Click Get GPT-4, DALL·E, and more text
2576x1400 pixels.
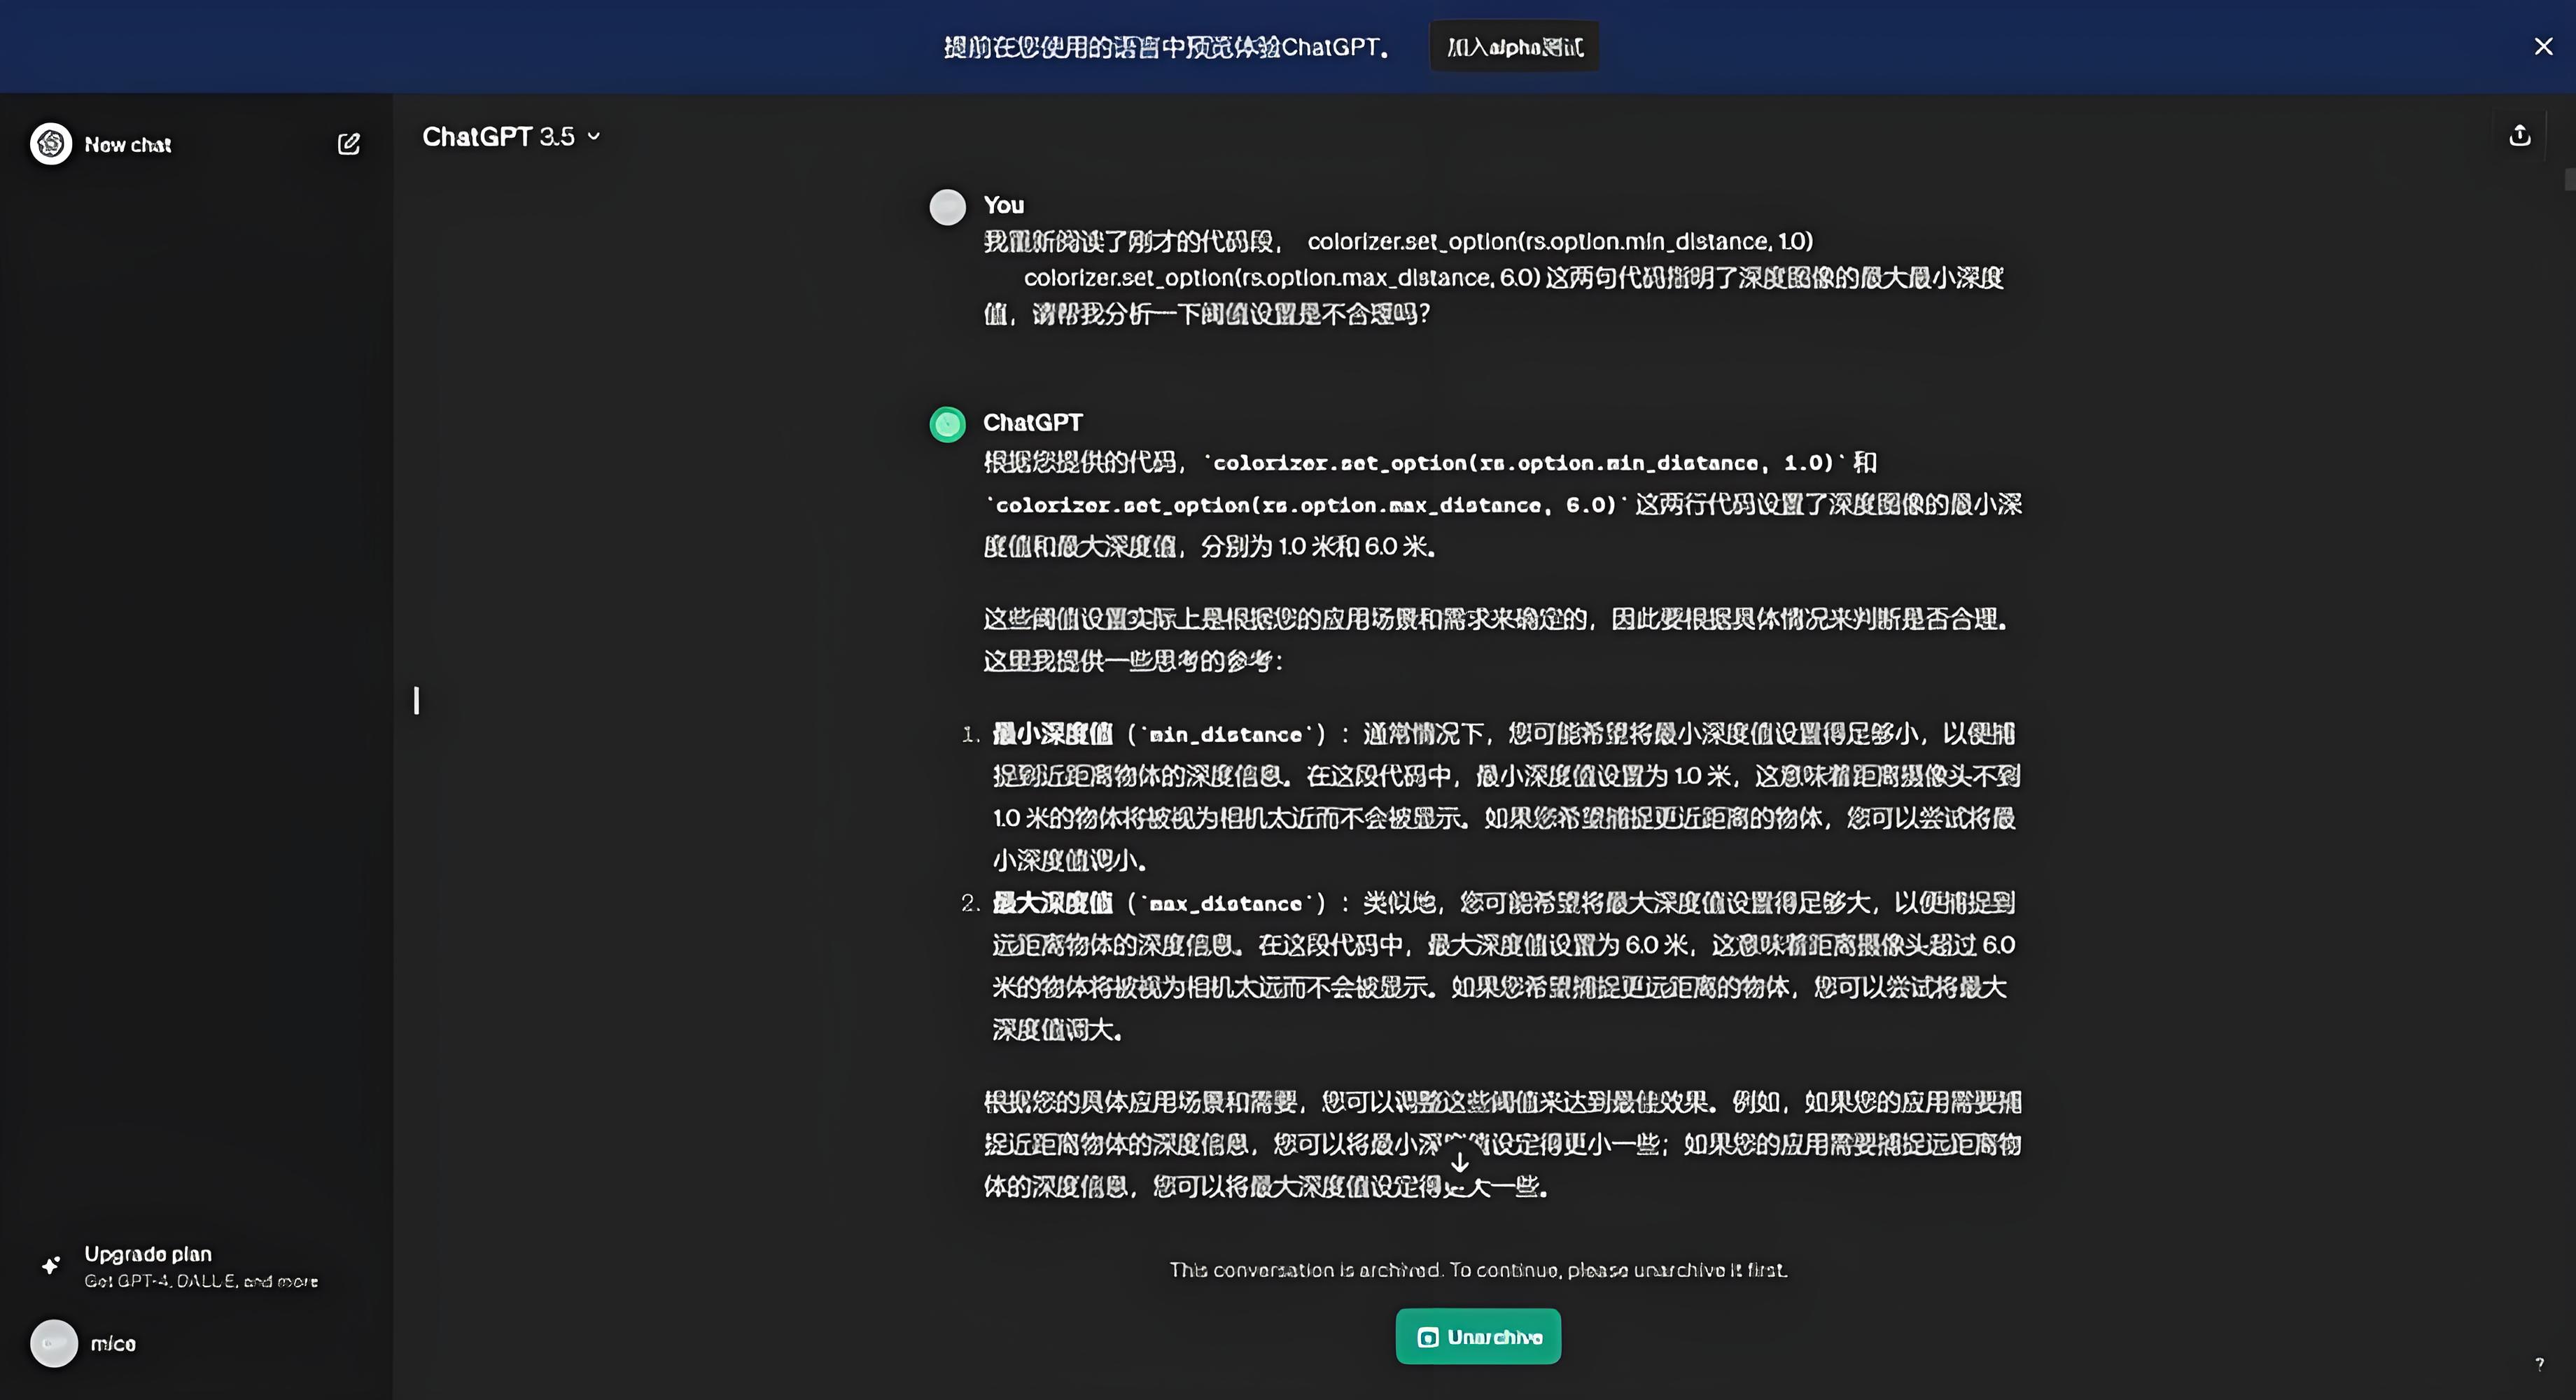tap(200, 1281)
